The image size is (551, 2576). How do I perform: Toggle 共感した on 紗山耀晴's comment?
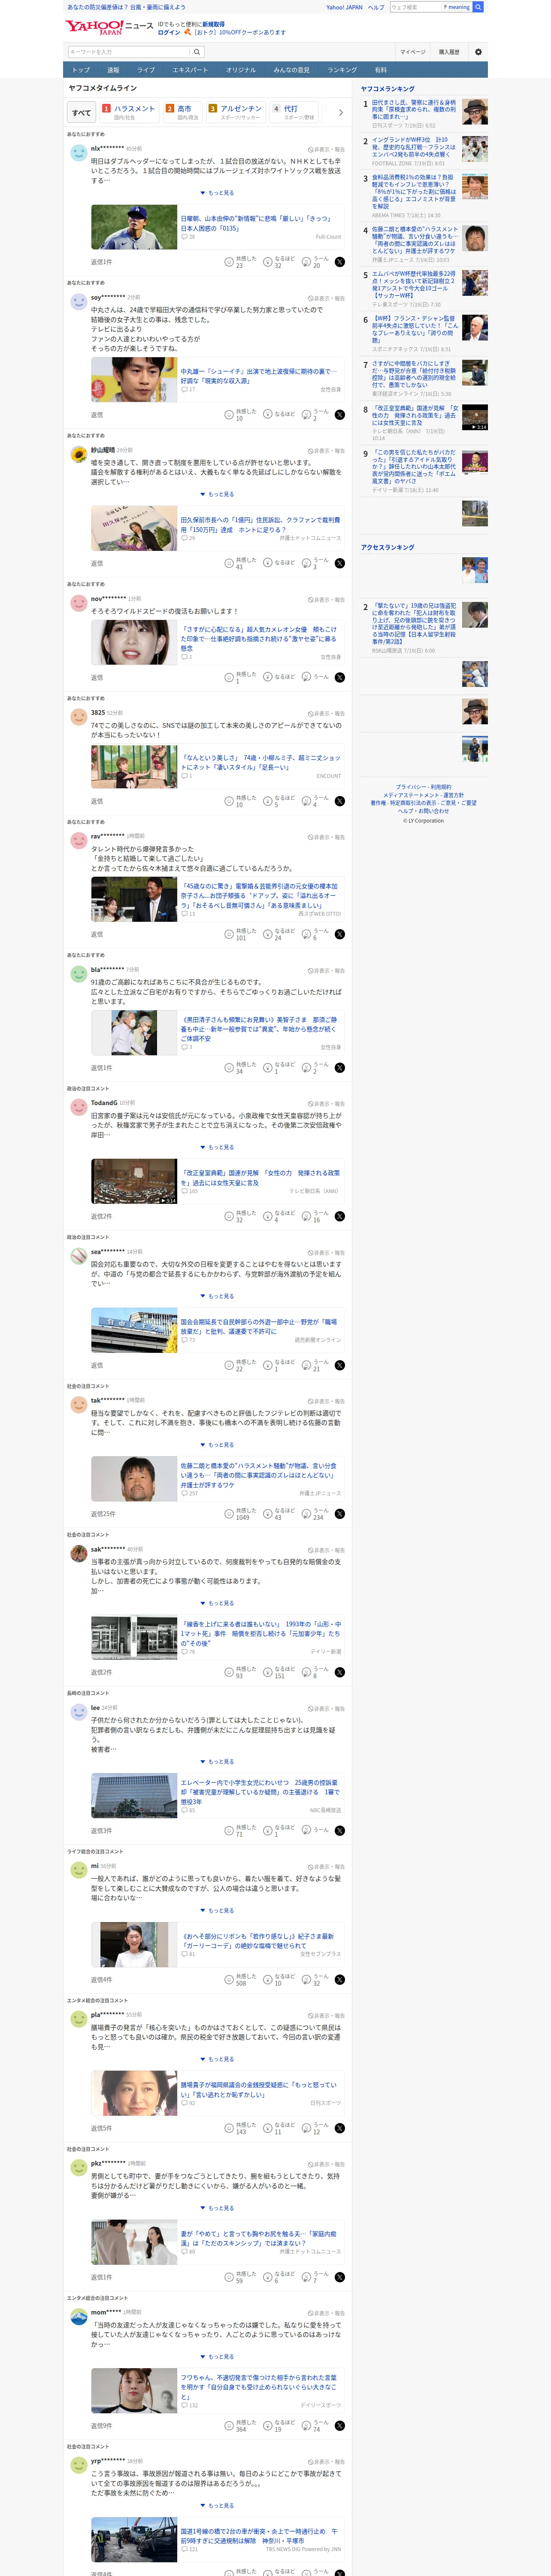pos(240,563)
